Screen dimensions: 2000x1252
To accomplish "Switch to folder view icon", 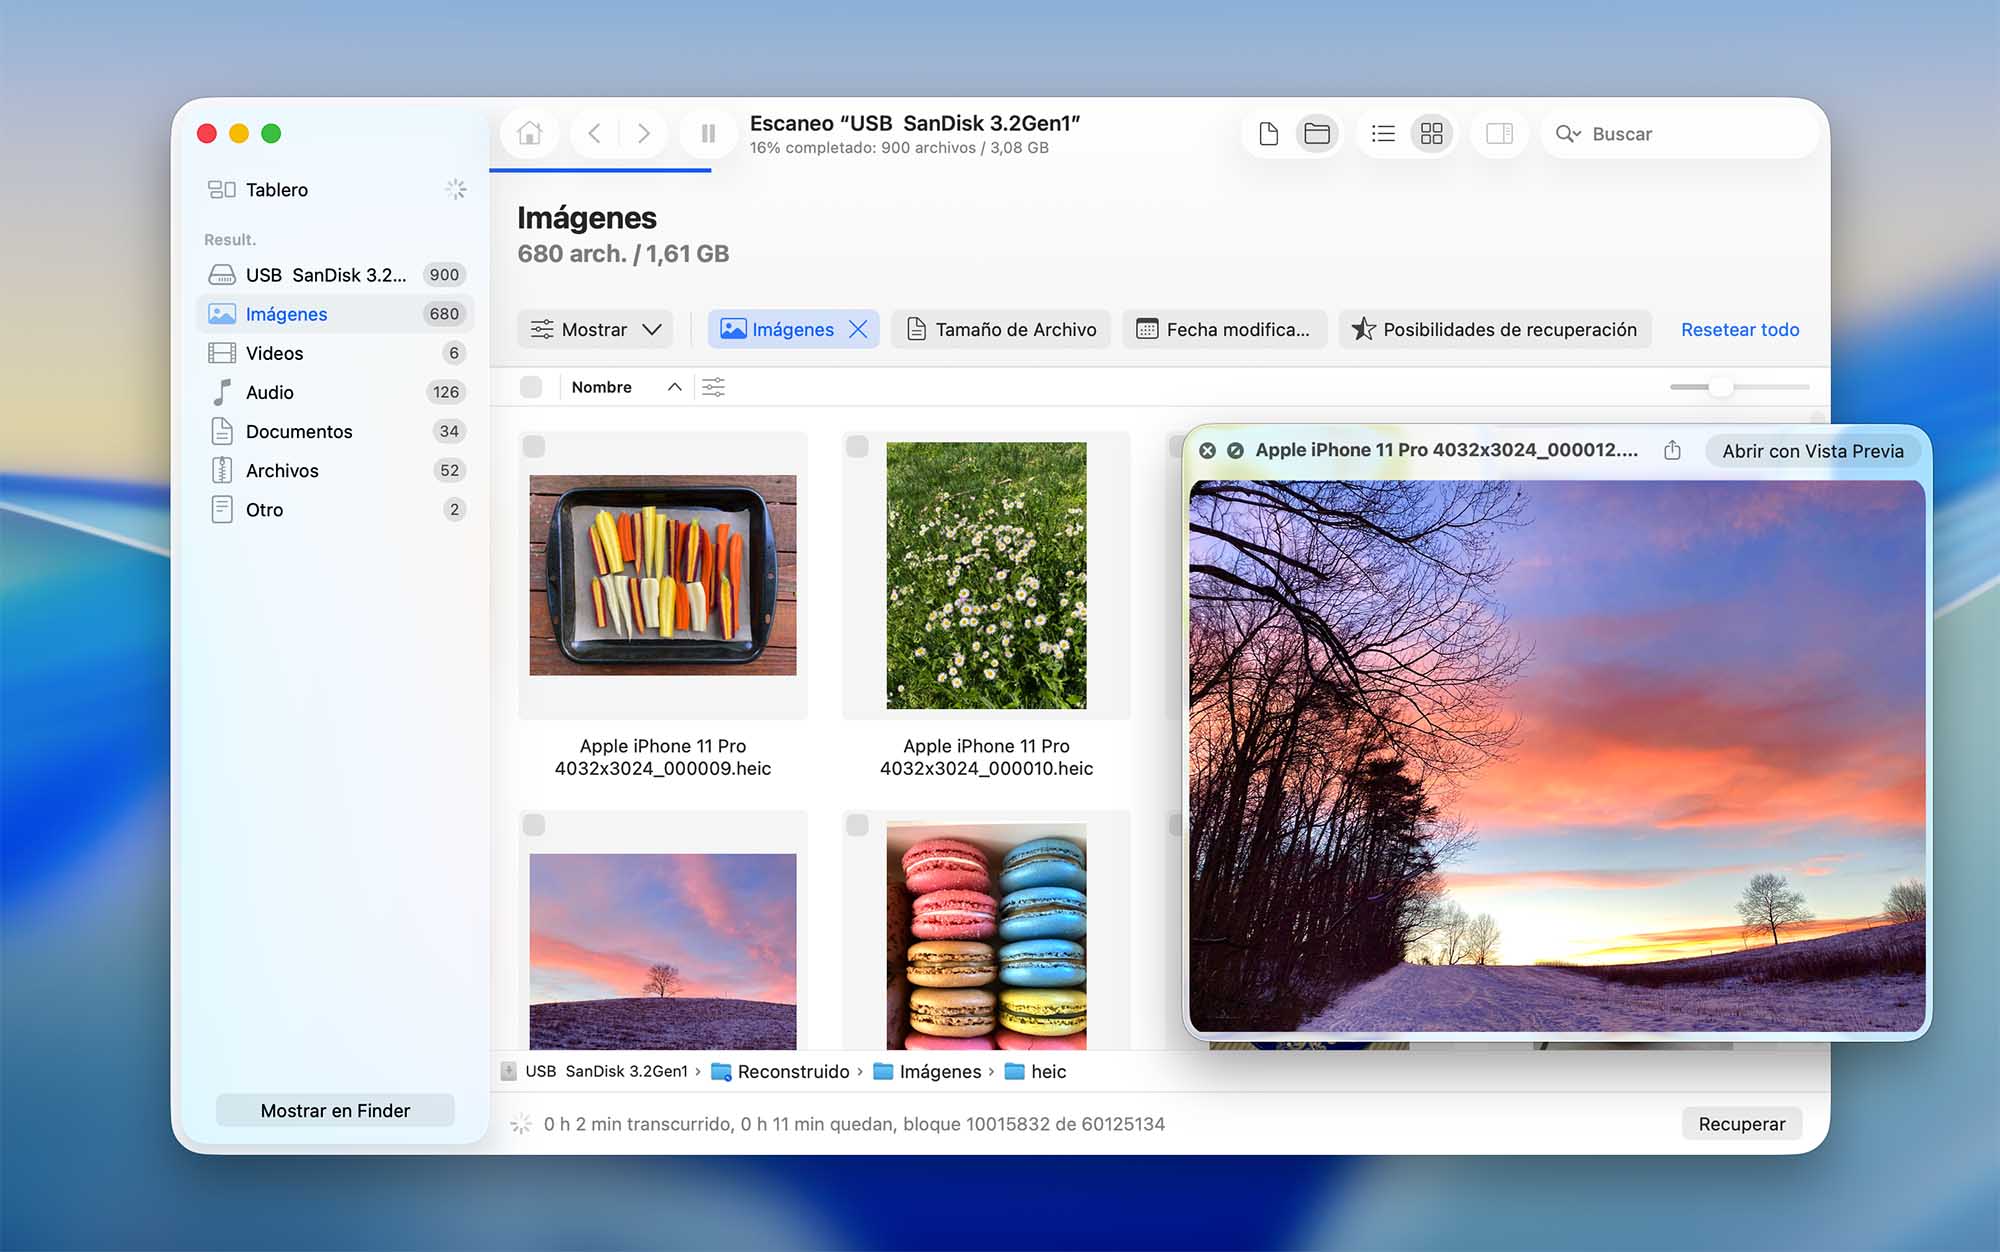I will point(1317,133).
